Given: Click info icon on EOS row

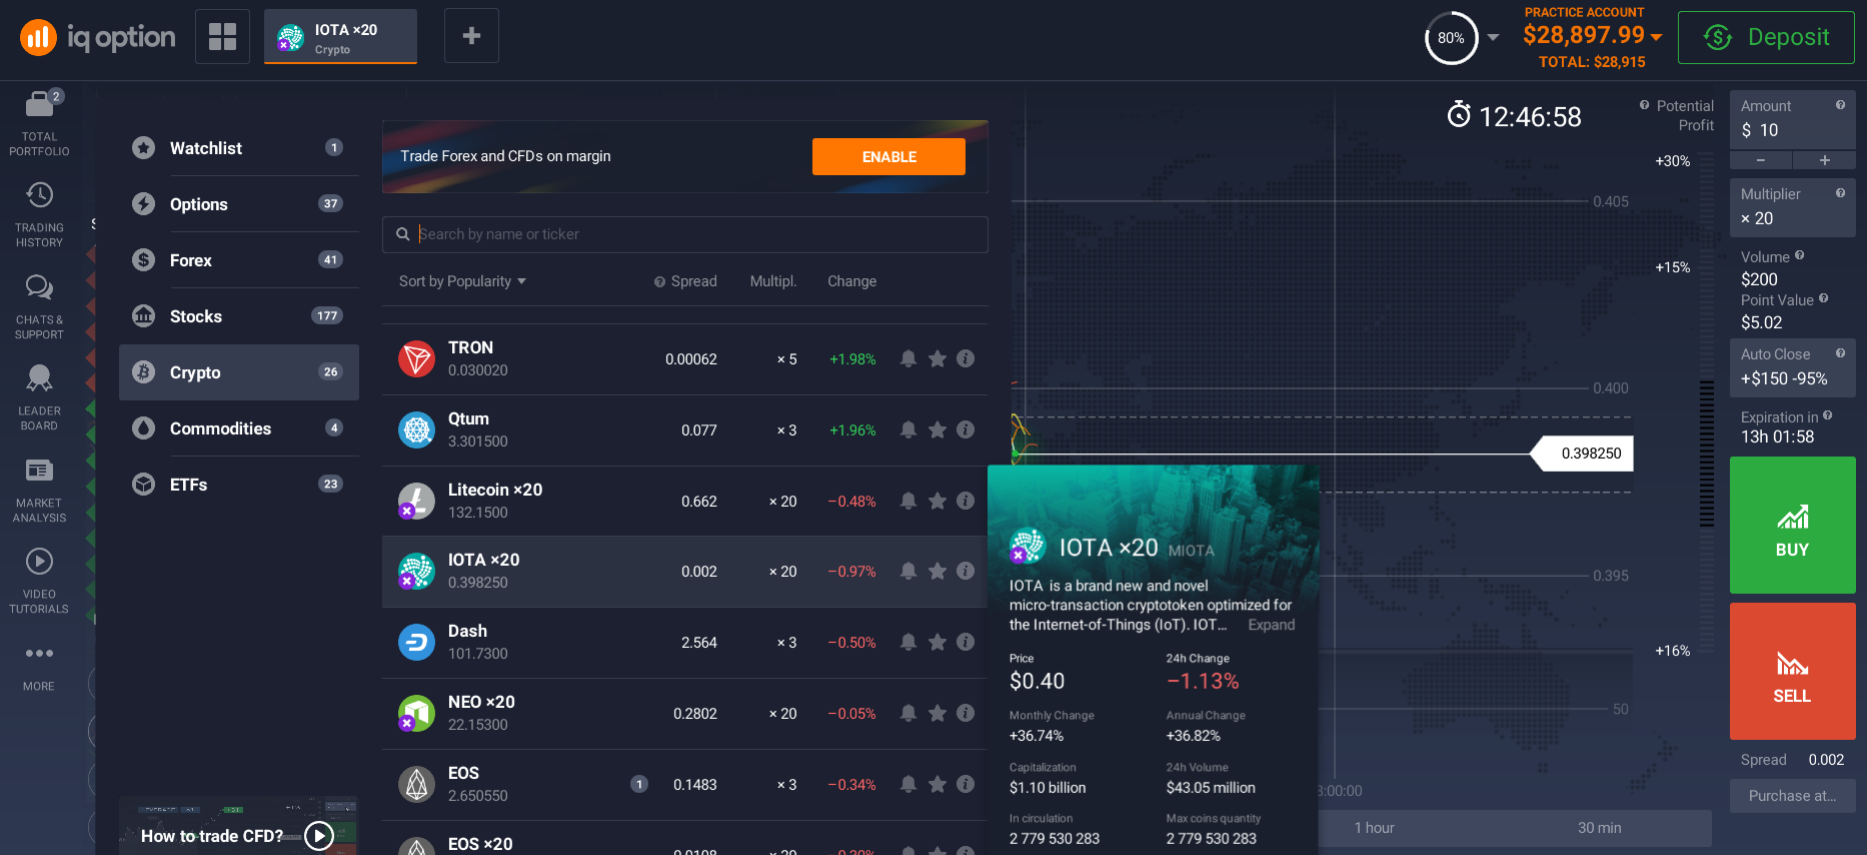Looking at the screenshot, I should (x=965, y=783).
